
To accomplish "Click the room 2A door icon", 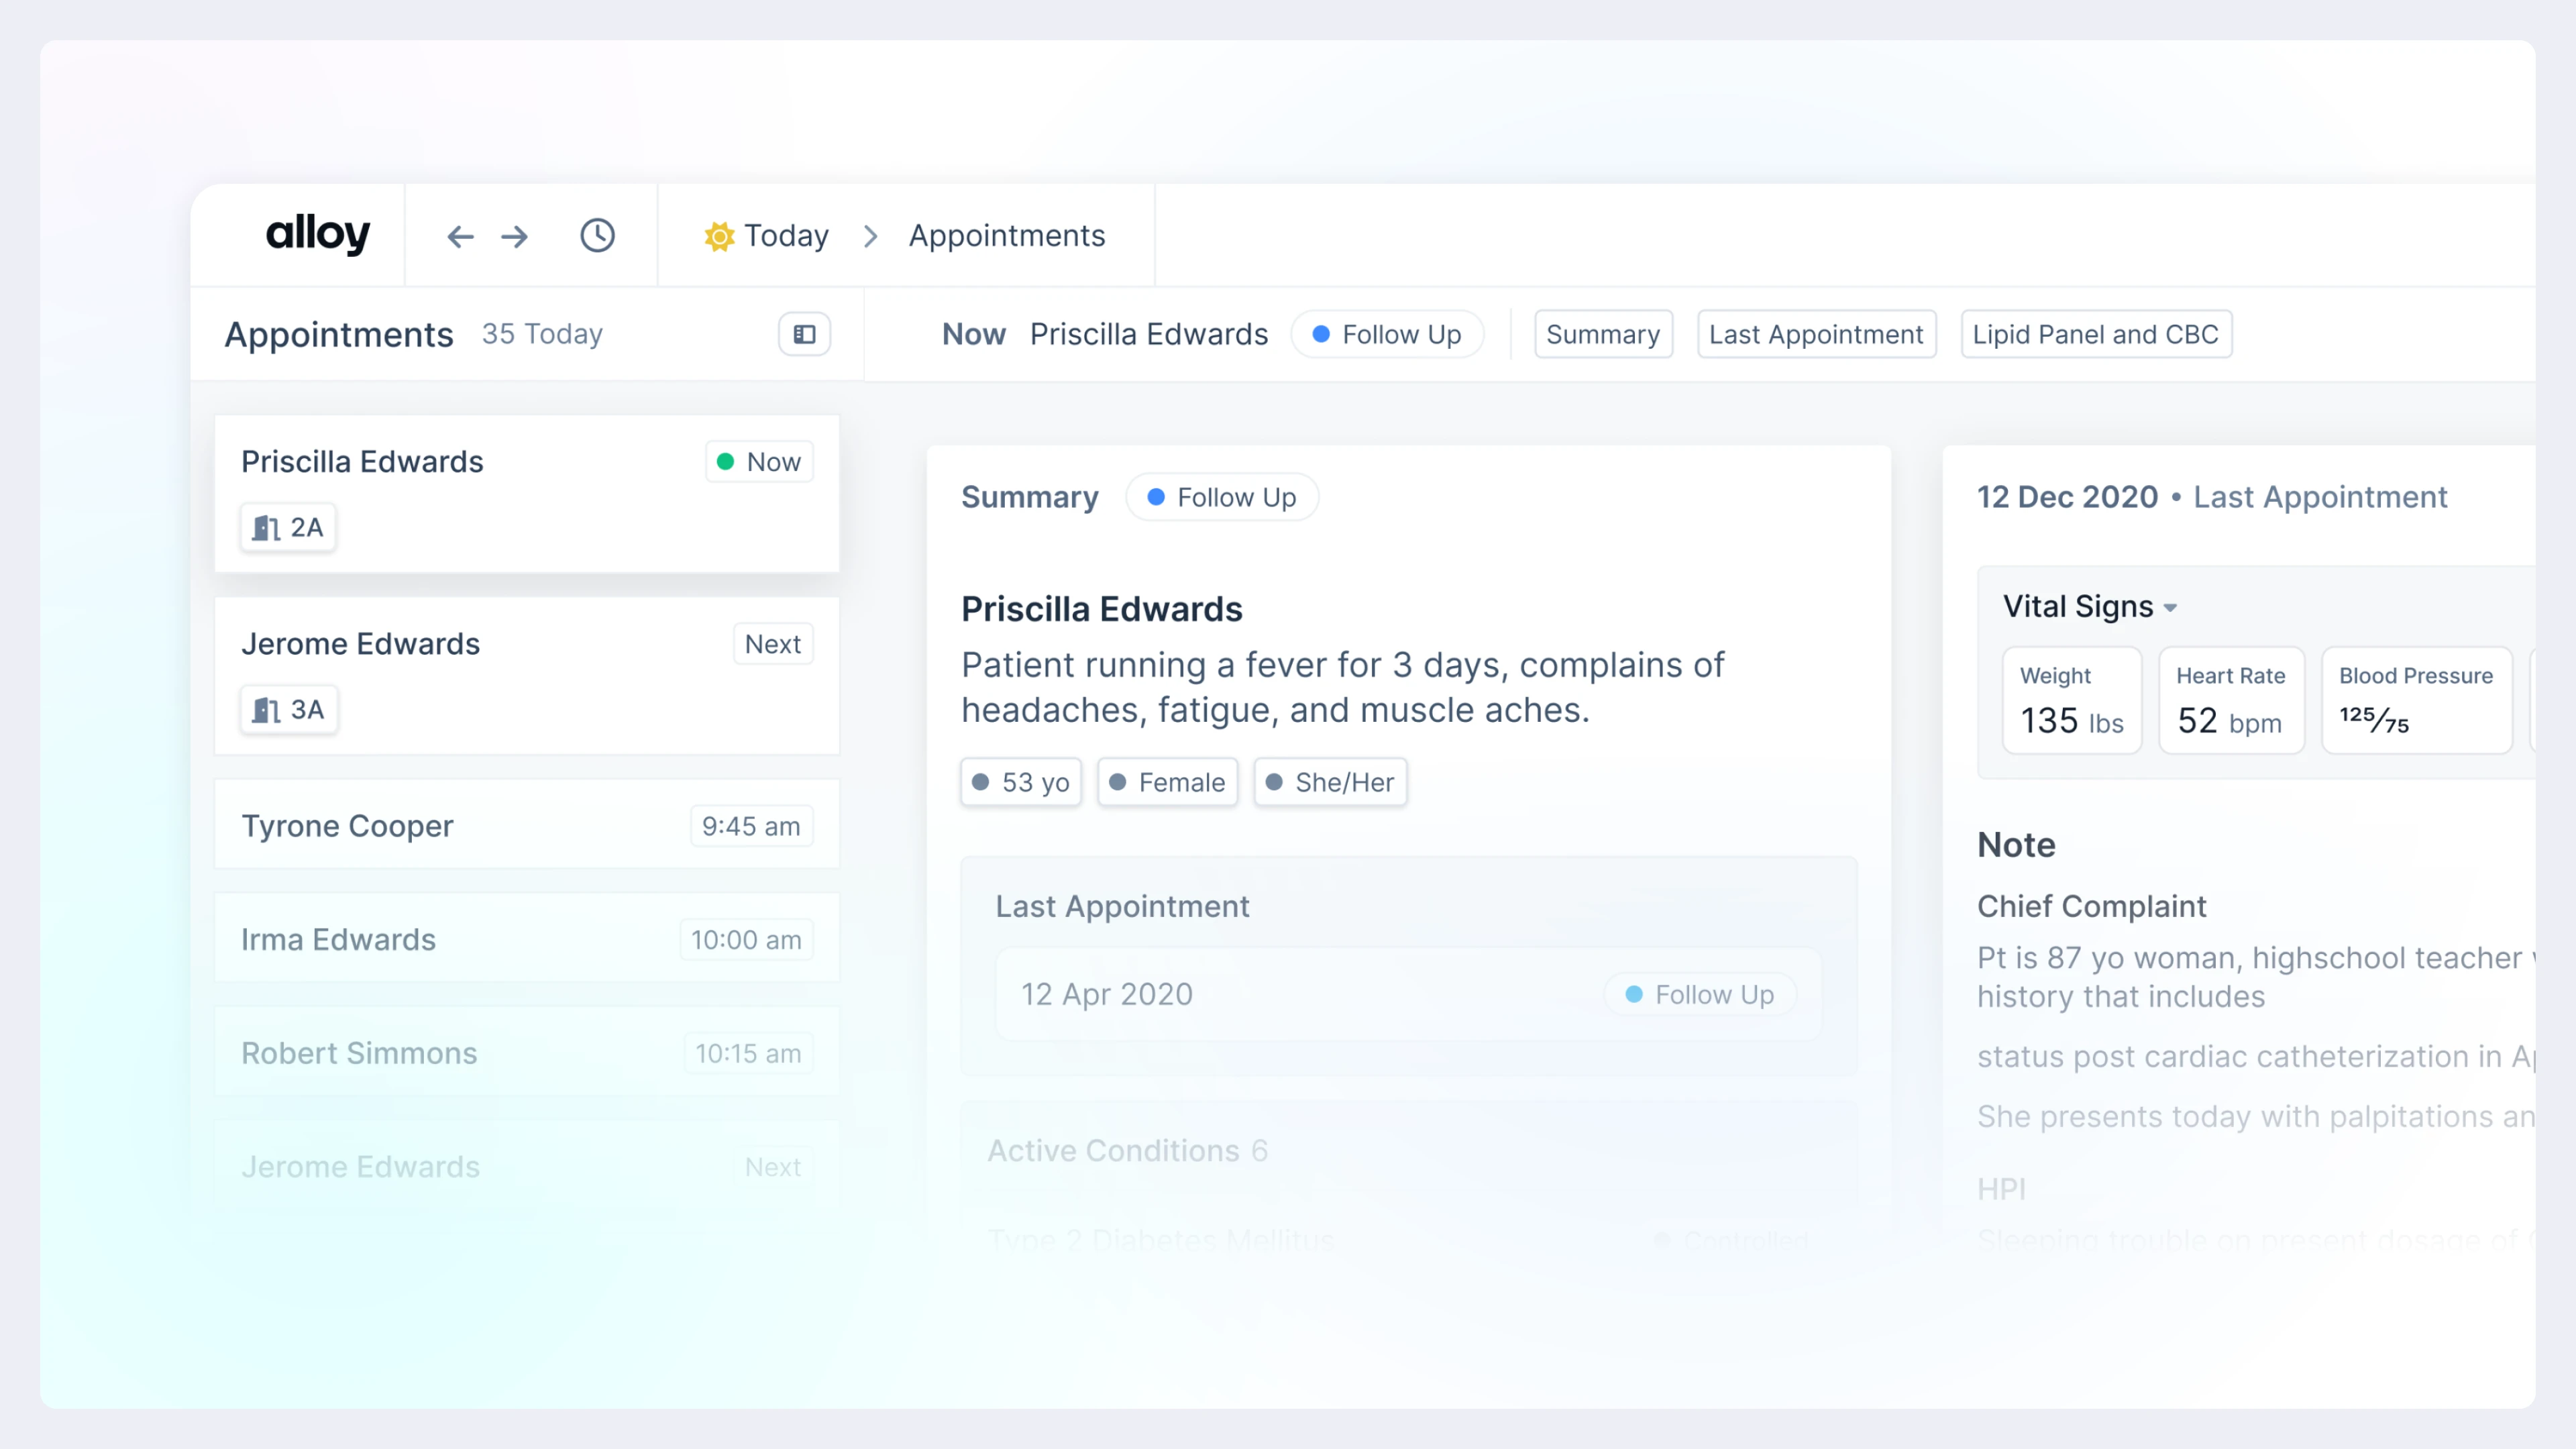I will coord(265,527).
